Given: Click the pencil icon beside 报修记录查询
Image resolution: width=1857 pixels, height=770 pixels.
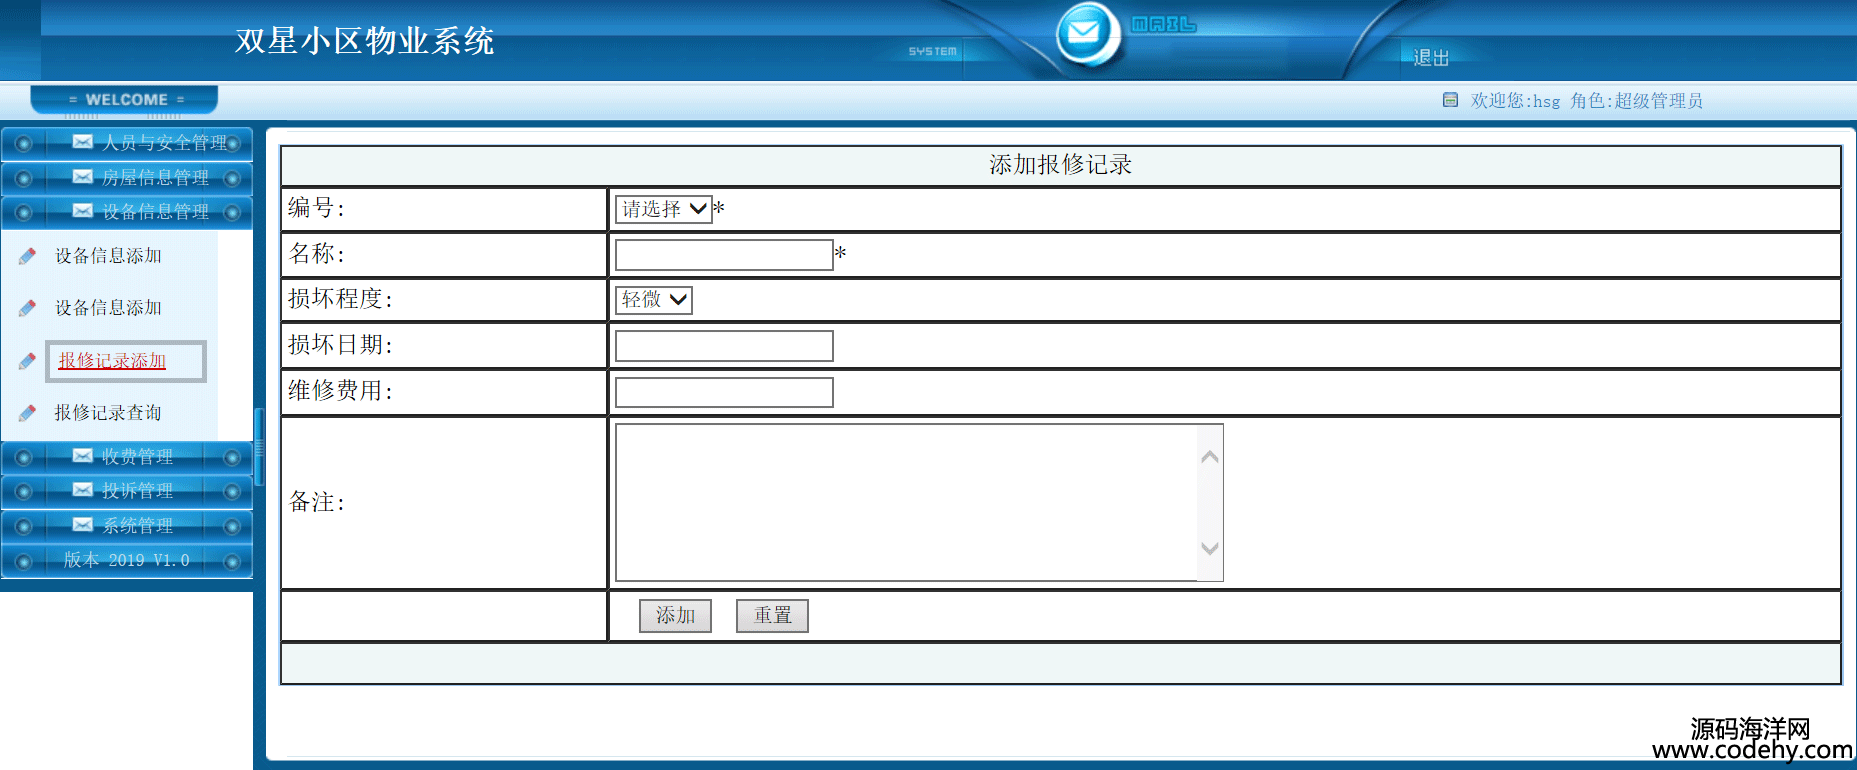Looking at the screenshot, I should coord(27,413).
